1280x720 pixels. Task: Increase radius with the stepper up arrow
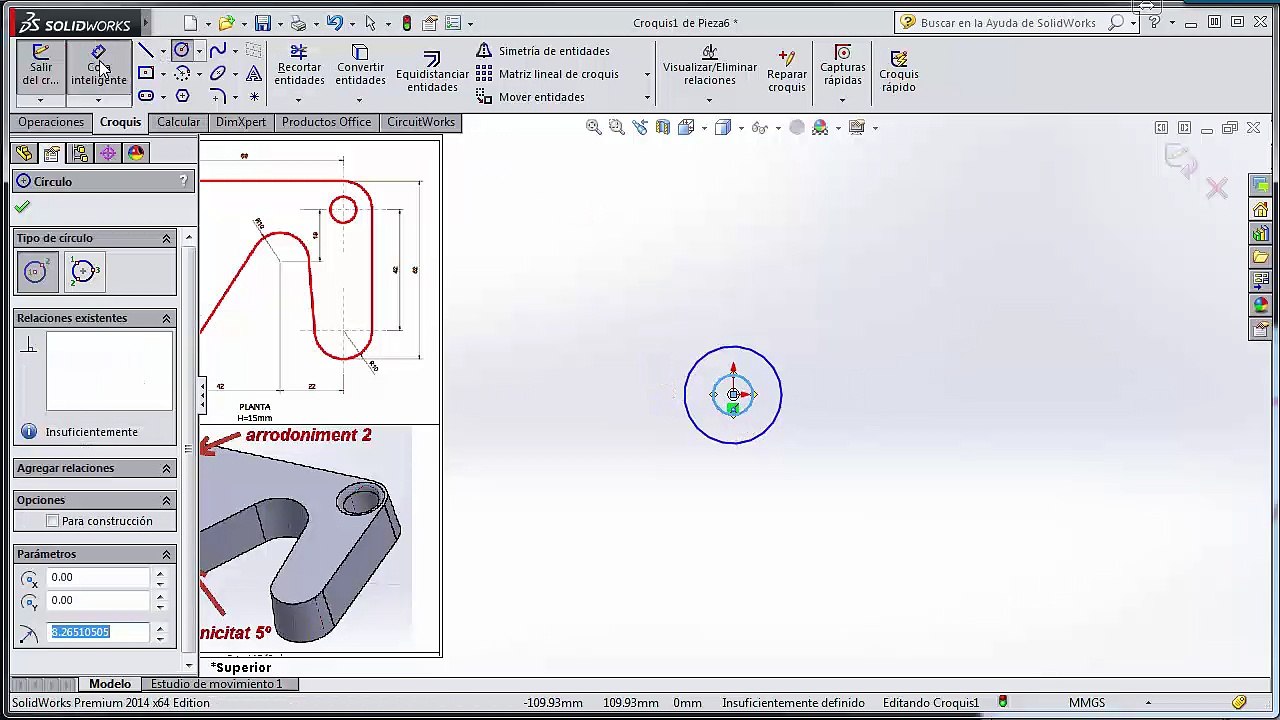[x=160, y=628]
